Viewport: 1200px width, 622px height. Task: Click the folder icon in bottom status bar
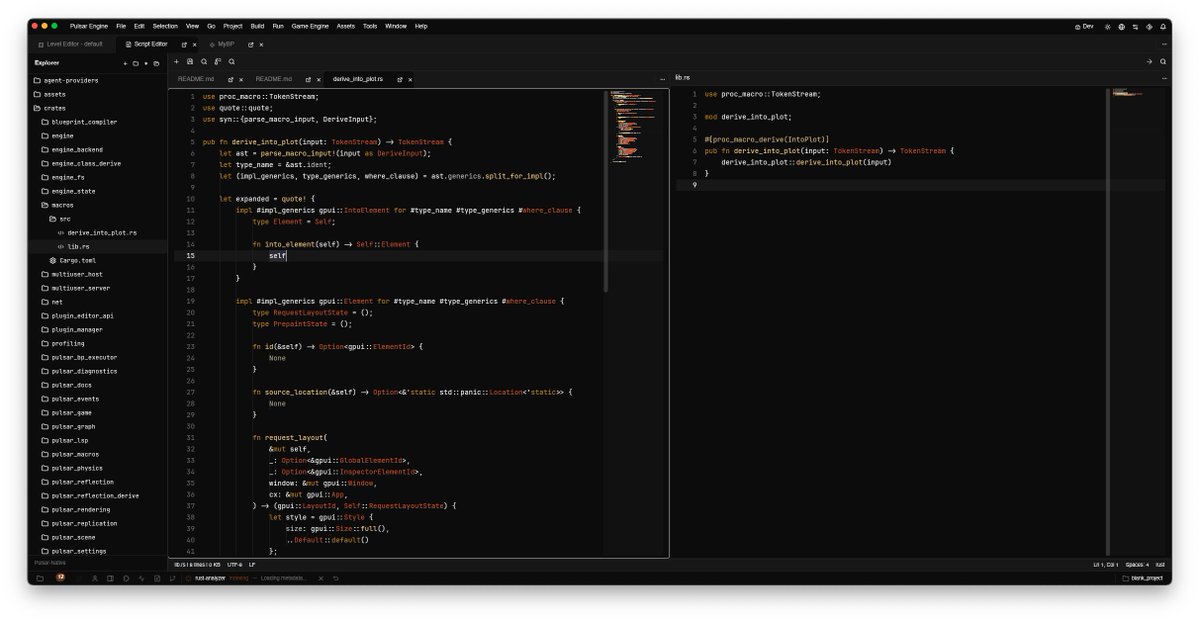pos(40,578)
